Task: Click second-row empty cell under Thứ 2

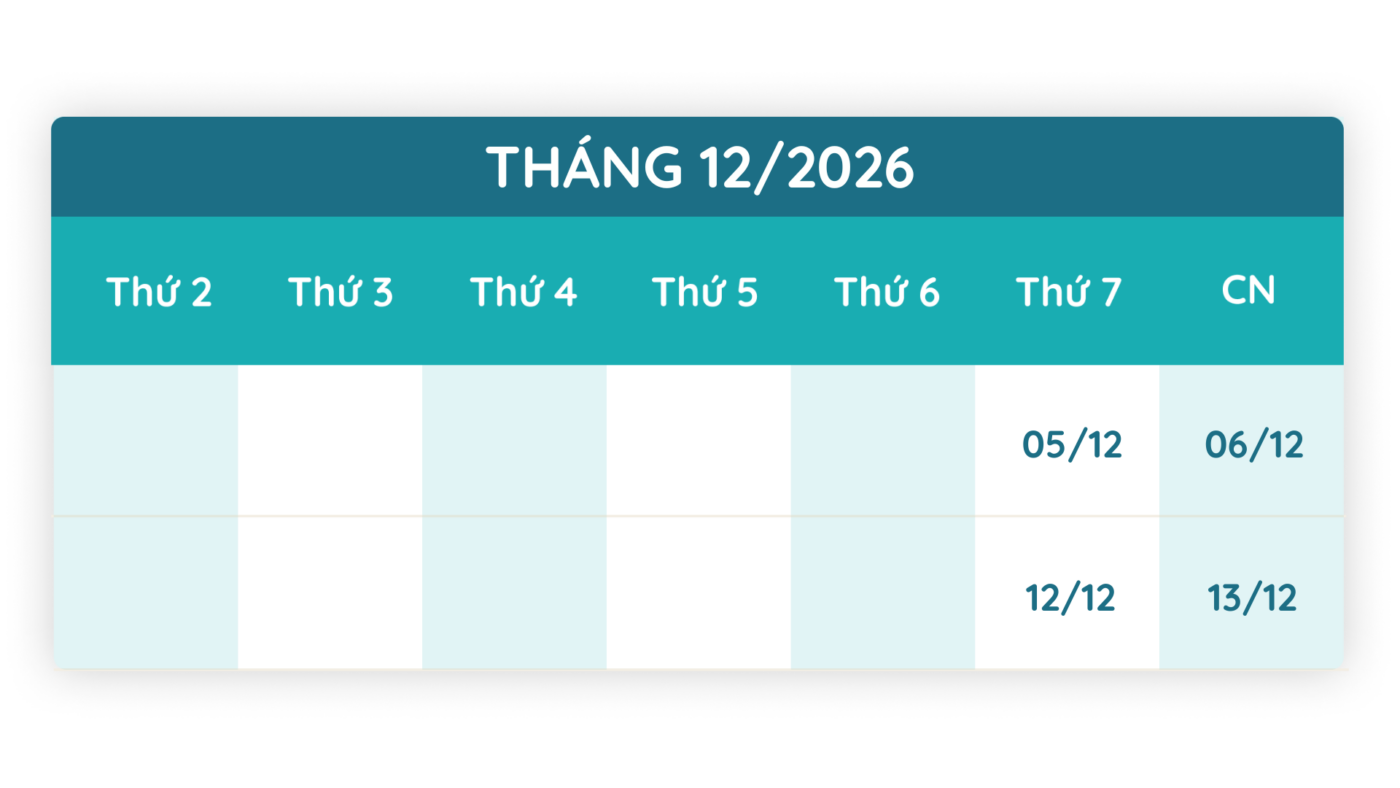Action: 145,593
